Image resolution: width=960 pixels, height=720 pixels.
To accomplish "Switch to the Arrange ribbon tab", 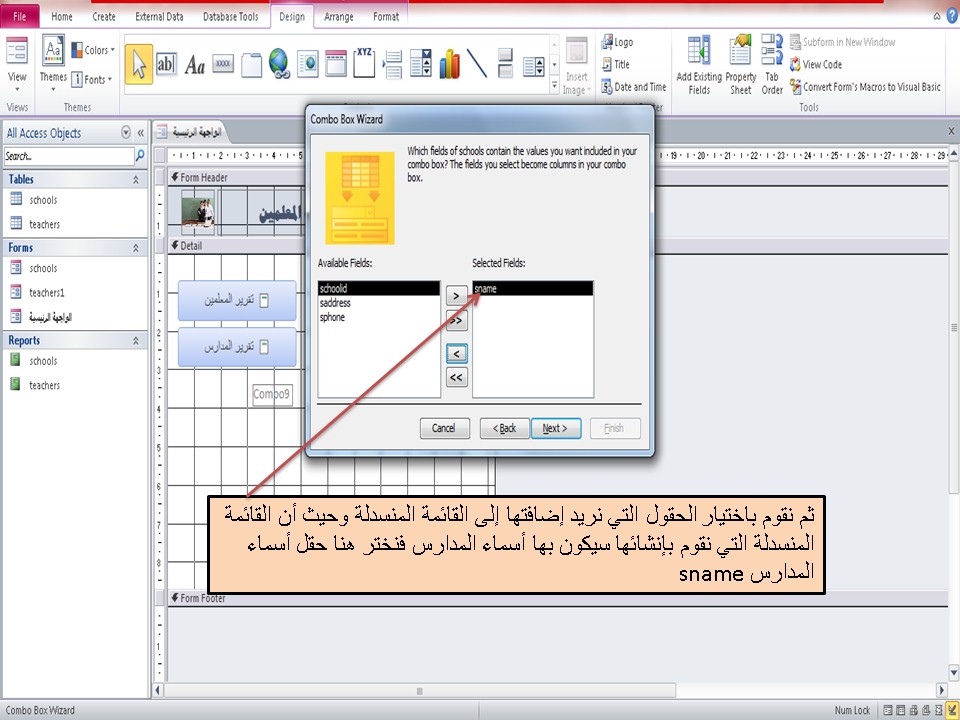I will (x=339, y=17).
